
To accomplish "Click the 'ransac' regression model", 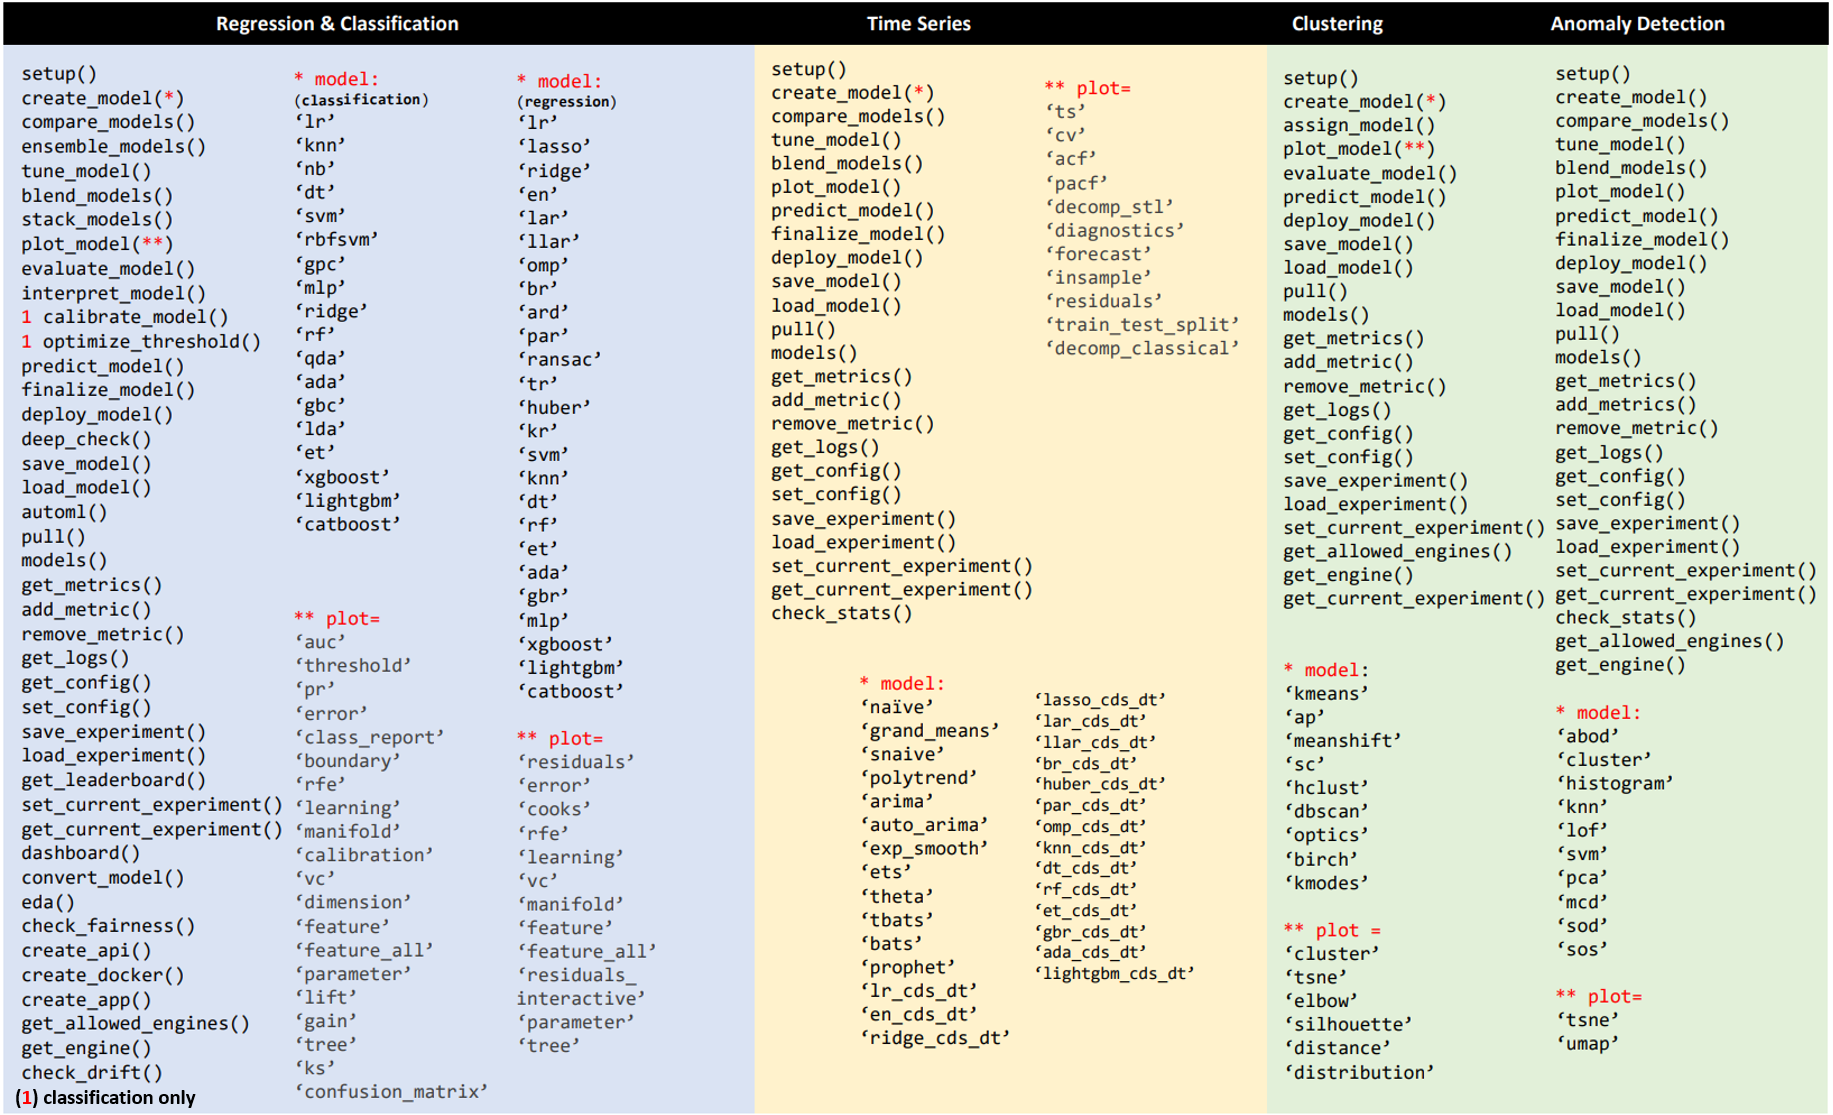I will (559, 359).
